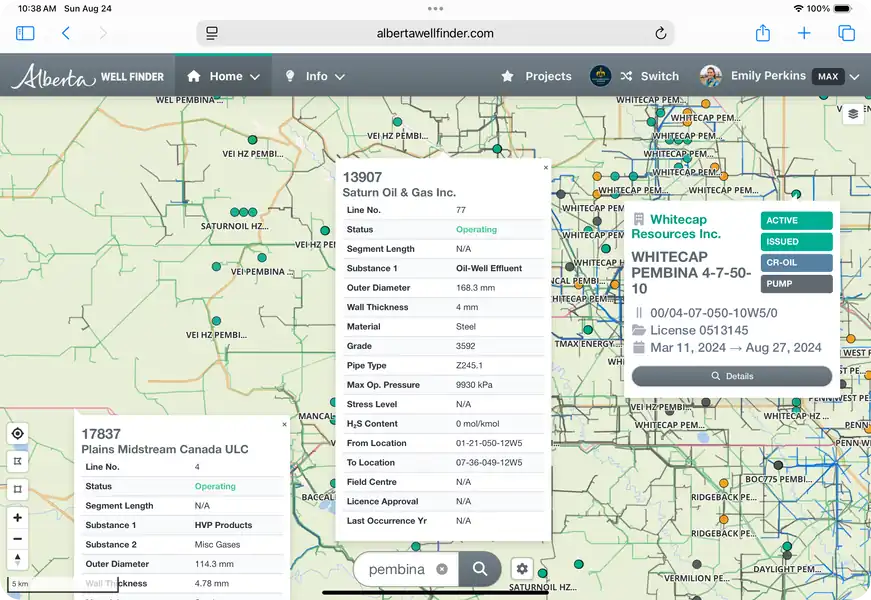Screen dimensions: 871x600
Task: Click Saturn Oil & Gas Inc. heading
Action: click(x=399, y=192)
